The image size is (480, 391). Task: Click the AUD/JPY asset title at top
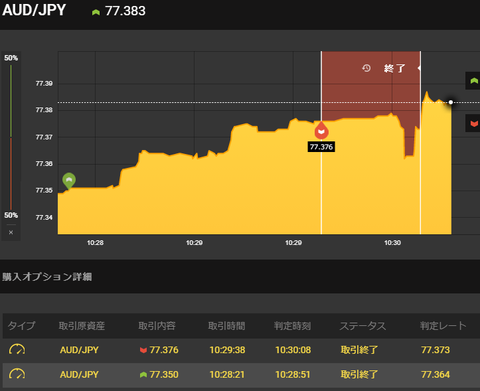point(34,10)
